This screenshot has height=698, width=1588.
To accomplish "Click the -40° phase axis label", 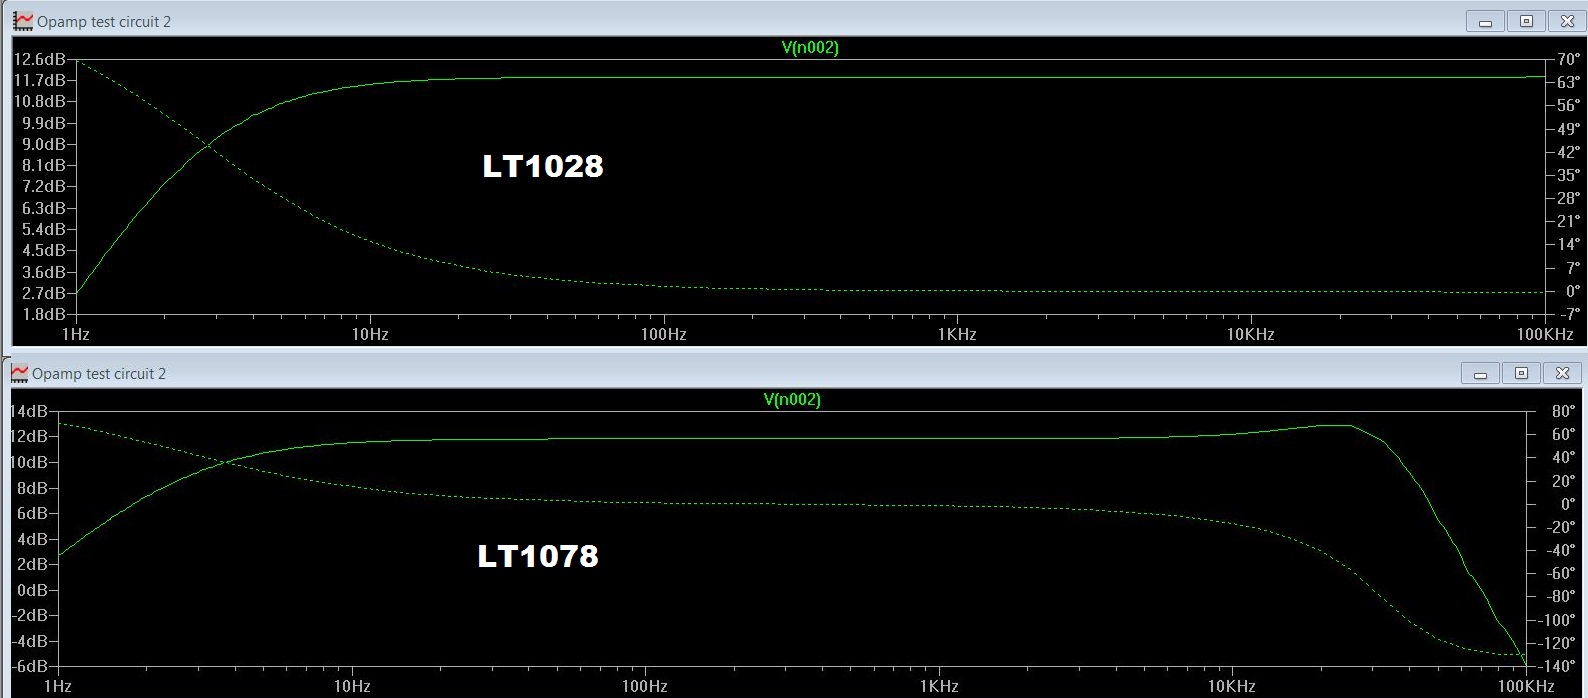I will [1560, 550].
